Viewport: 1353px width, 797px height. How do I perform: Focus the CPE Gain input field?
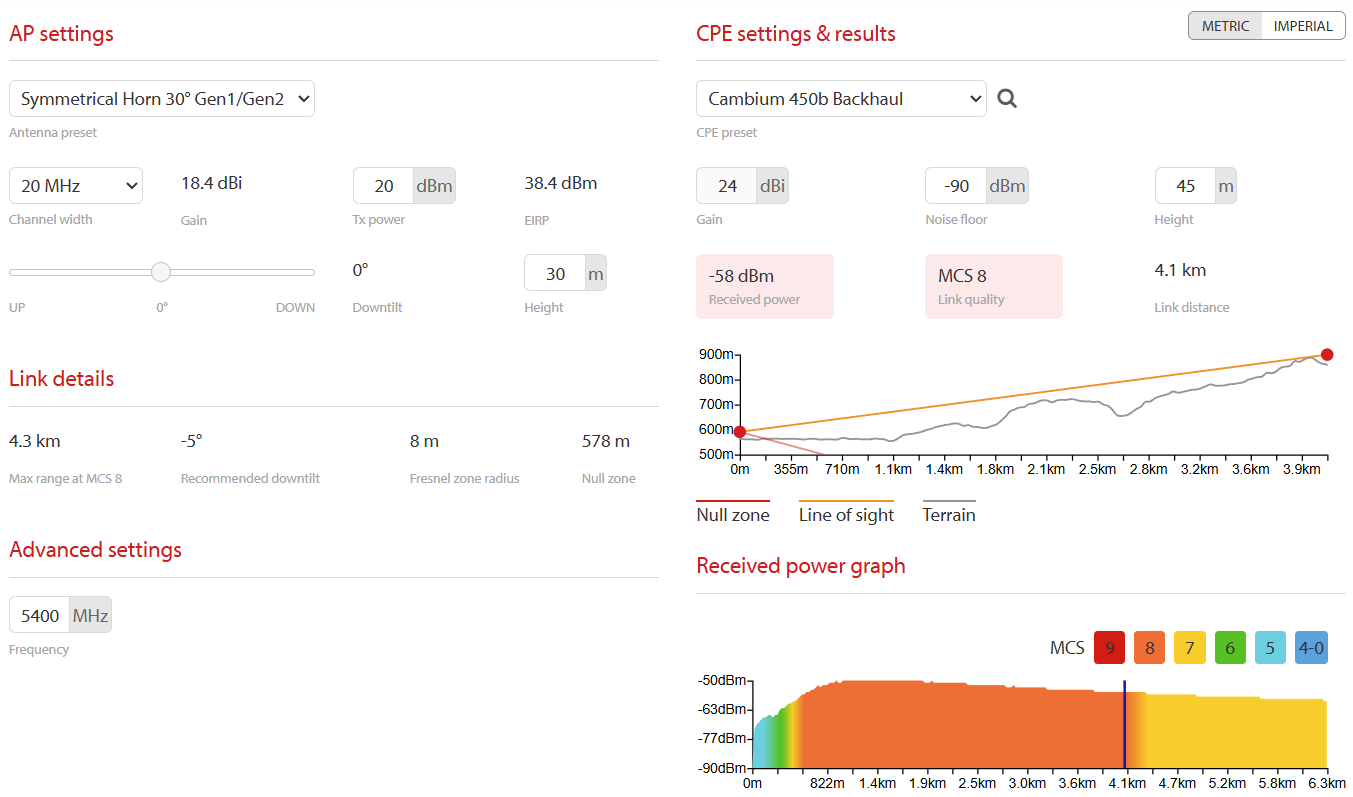point(727,185)
